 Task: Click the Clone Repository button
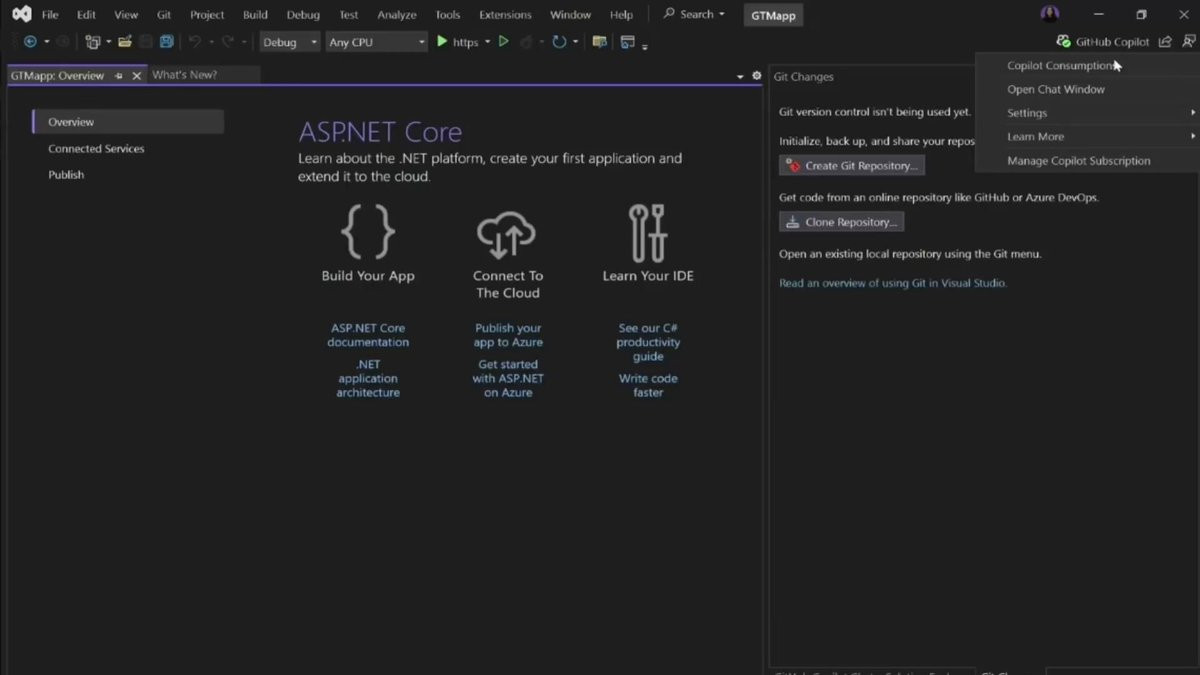pyautogui.click(x=841, y=222)
